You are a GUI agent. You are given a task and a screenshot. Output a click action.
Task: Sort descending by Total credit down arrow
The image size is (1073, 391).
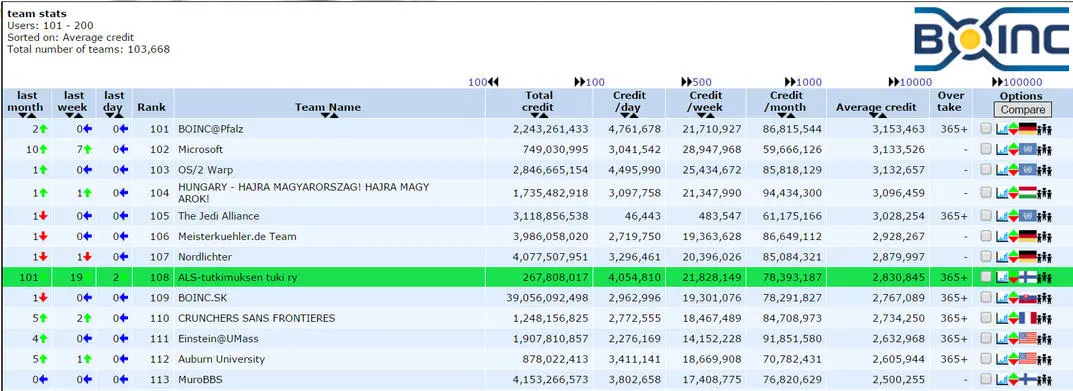535,115
